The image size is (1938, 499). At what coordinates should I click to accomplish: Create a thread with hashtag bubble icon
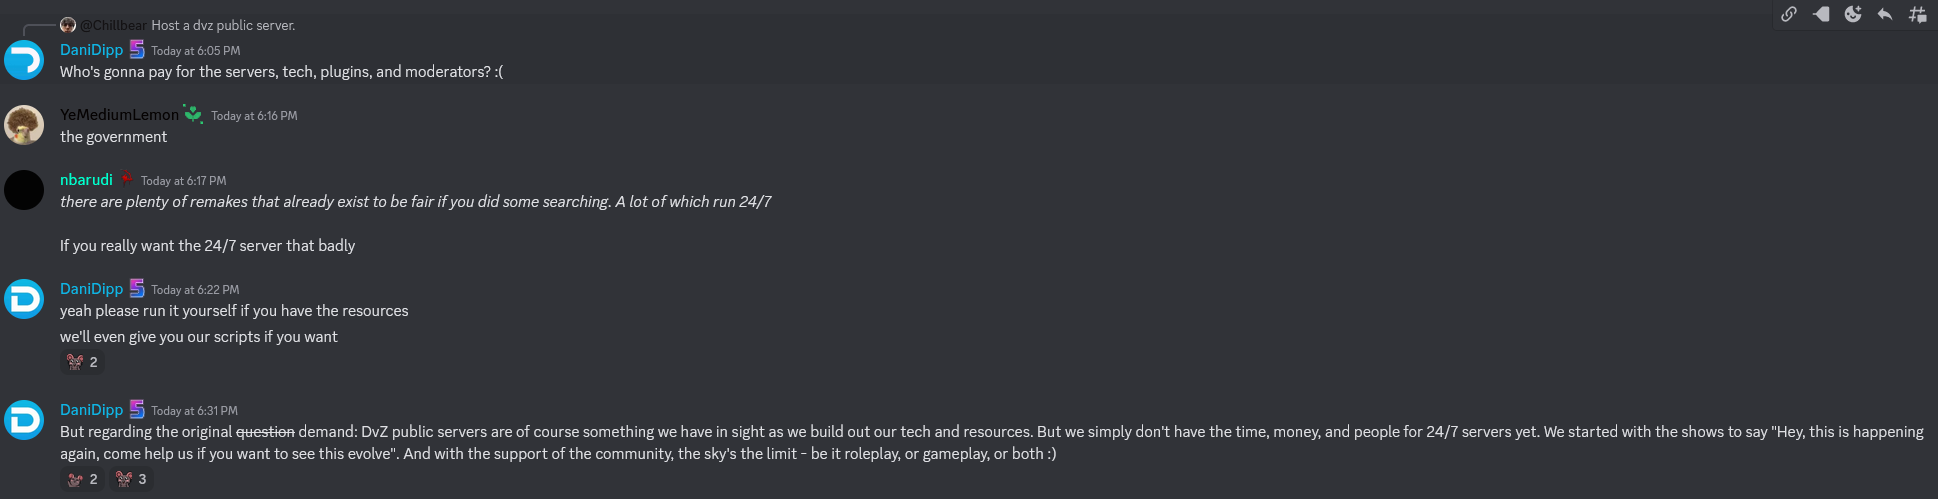click(x=1917, y=14)
